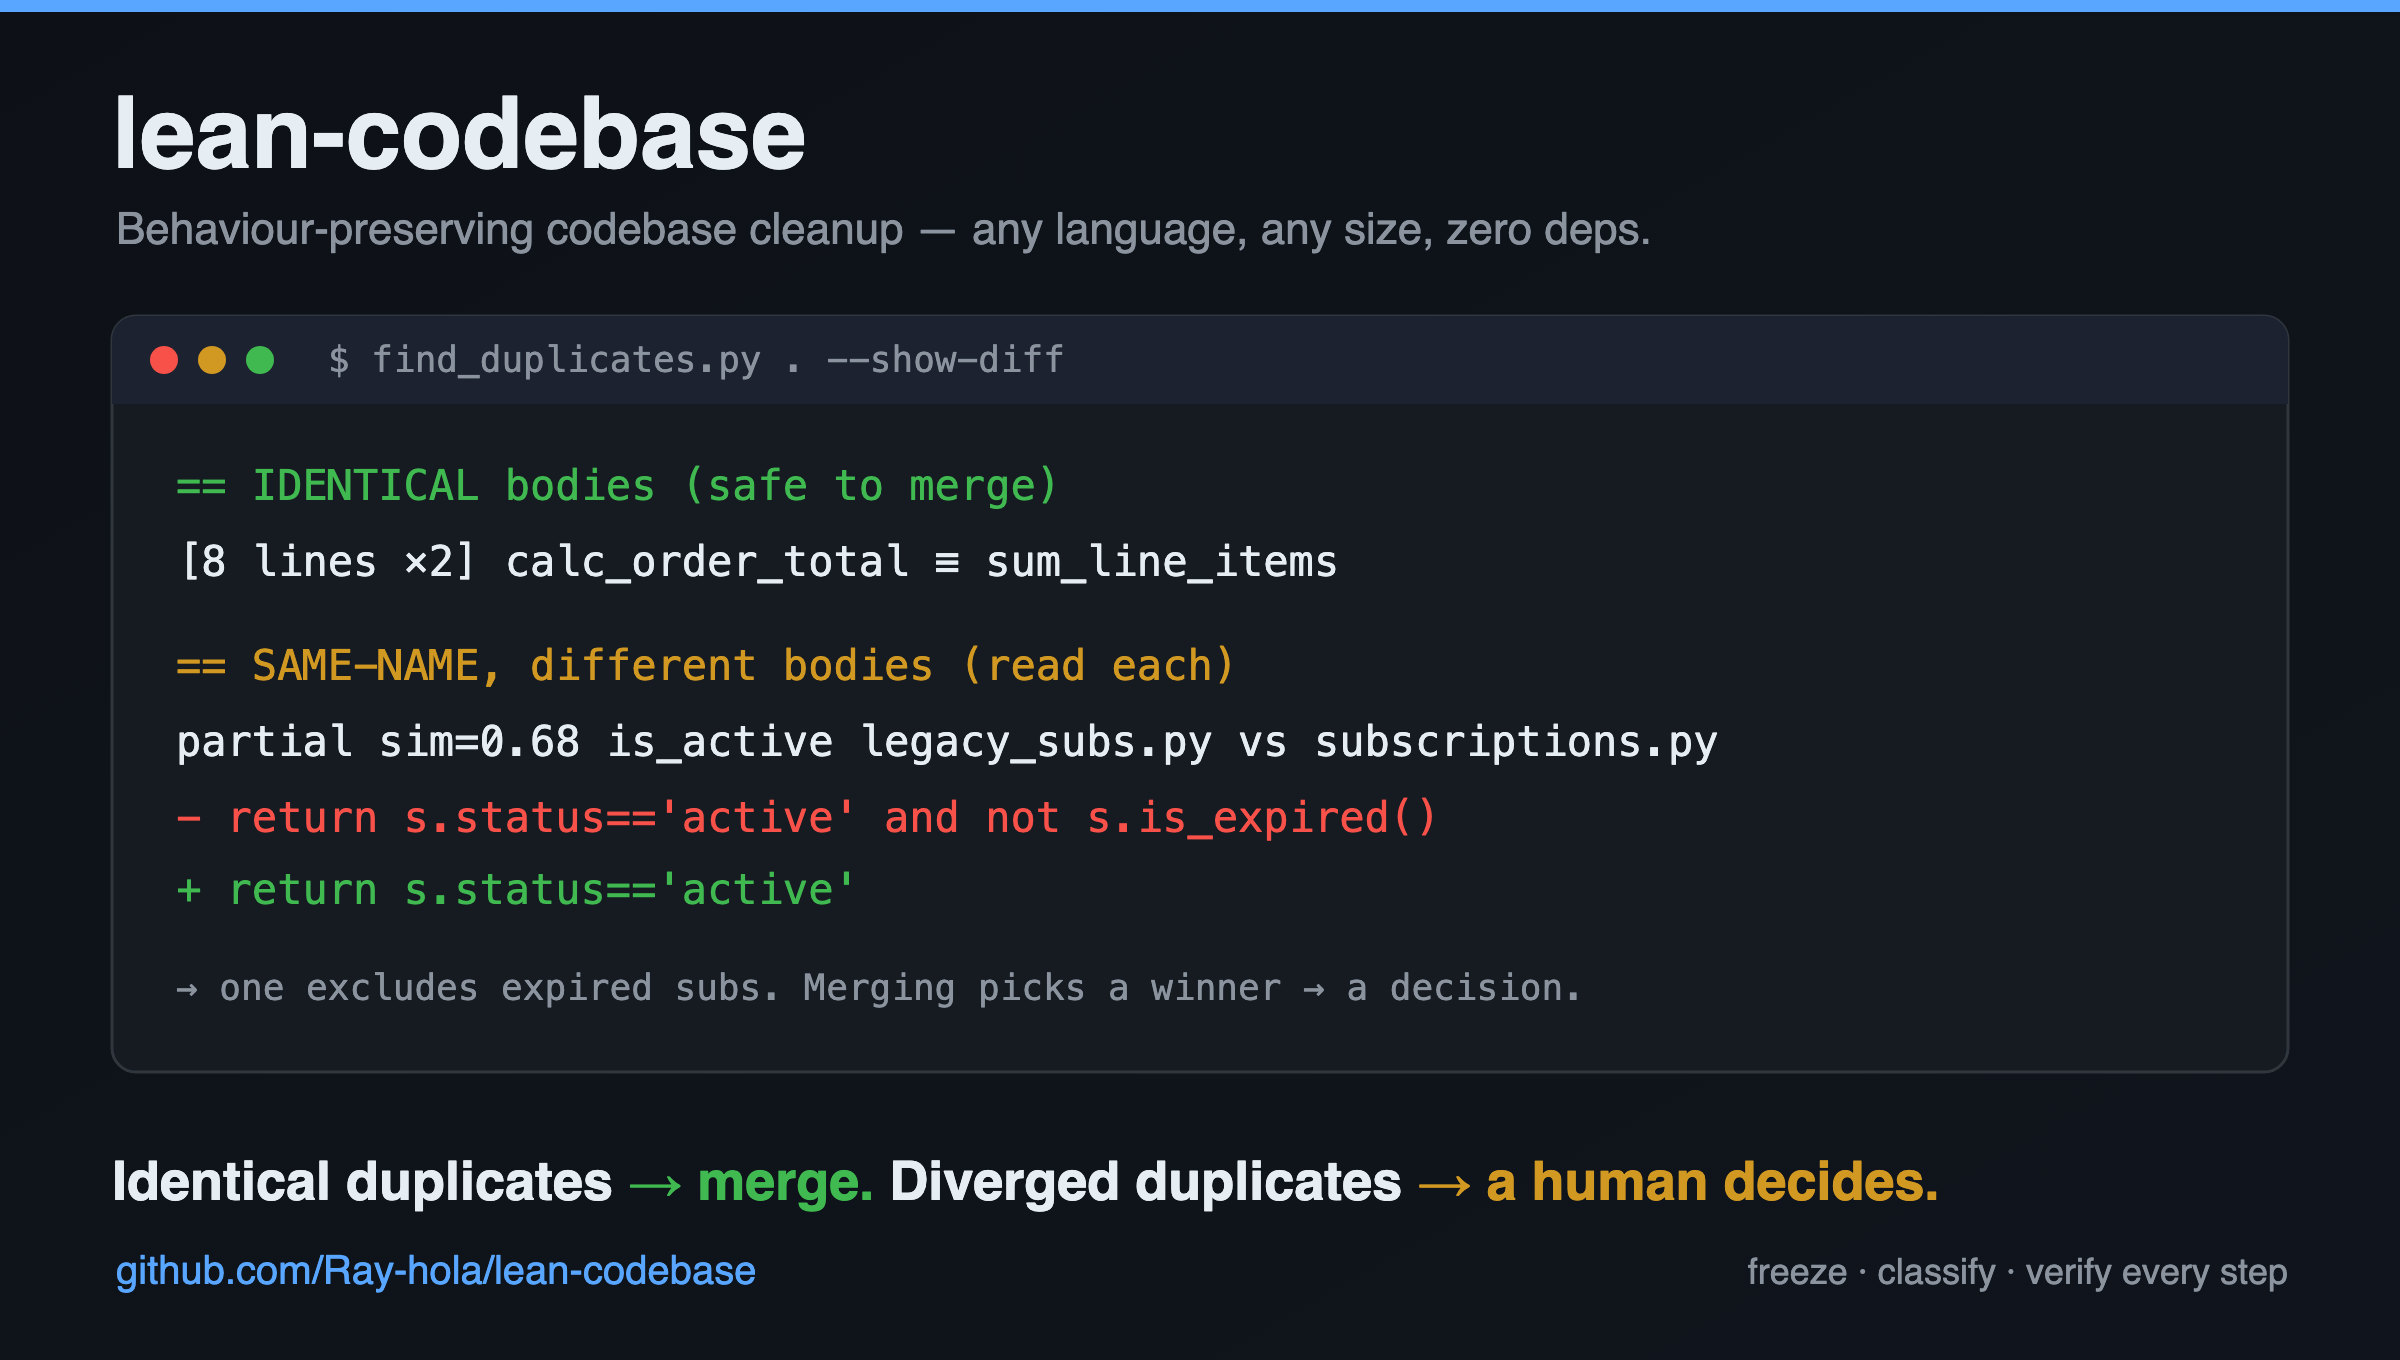
Task: Select the lean-codebase title heading
Action: click(460, 134)
